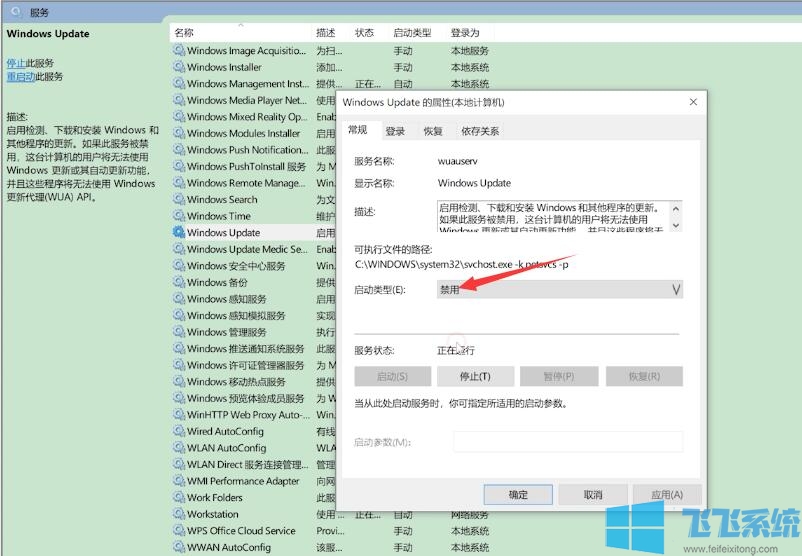Image resolution: width=802 pixels, height=556 pixels.
Task: Switch to the 依存关系 tab
Action: pyautogui.click(x=480, y=131)
